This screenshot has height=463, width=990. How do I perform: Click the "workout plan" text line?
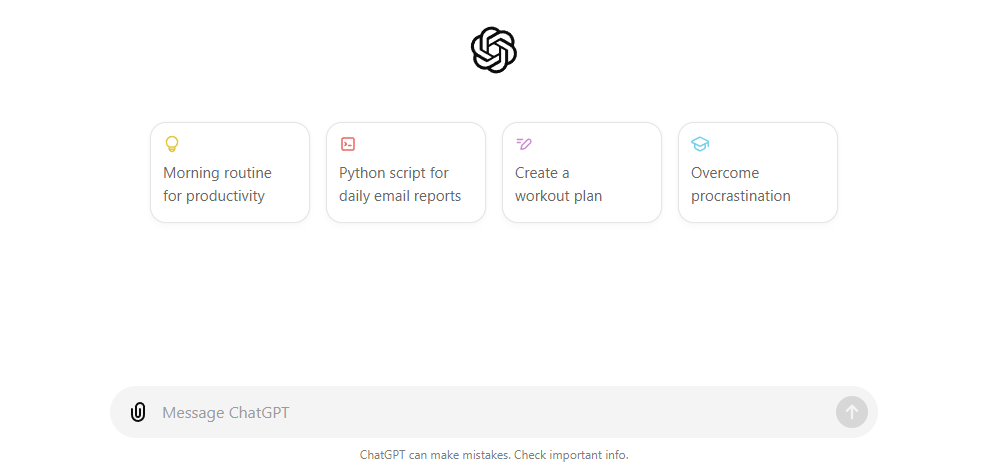pyautogui.click(x=558, y=196)
